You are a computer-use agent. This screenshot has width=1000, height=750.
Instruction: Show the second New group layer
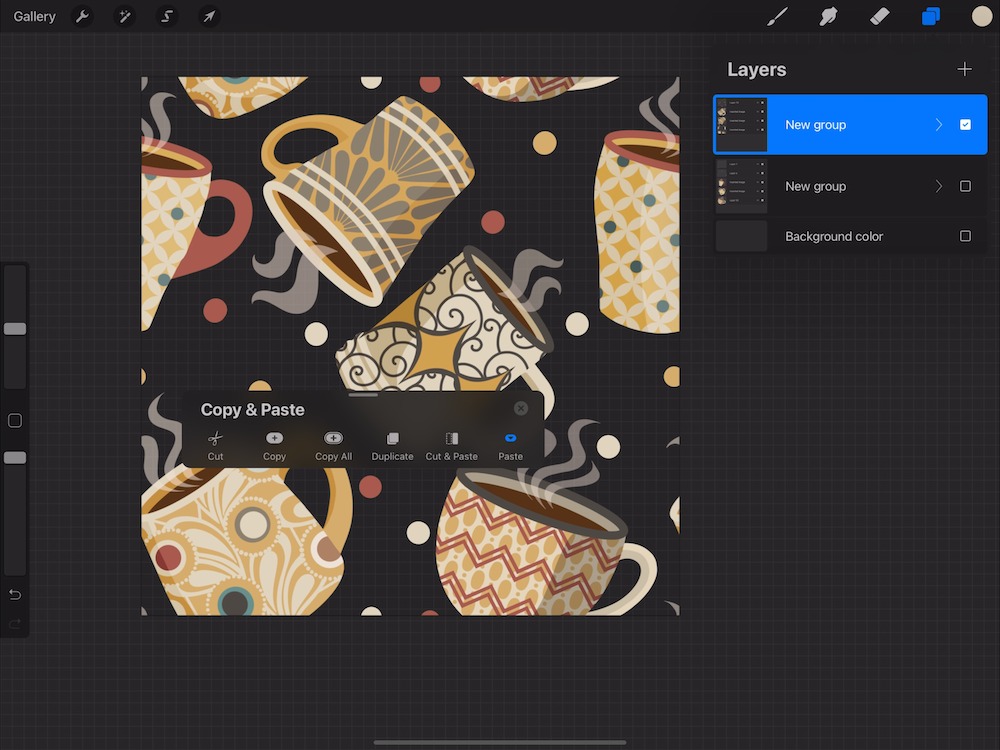[x=965, y=186]
